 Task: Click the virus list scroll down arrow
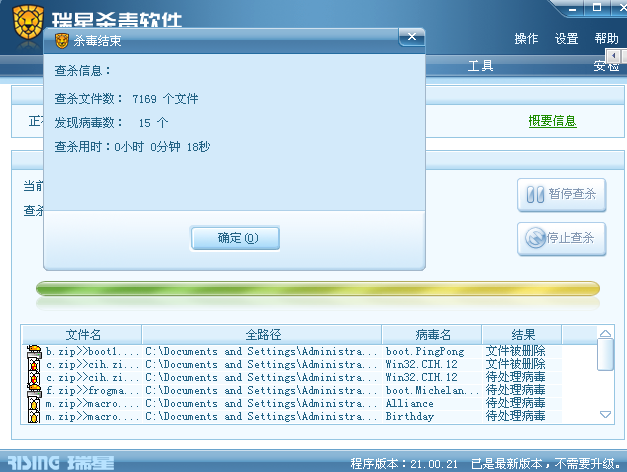pyautogui.click(x=605, y=414)
